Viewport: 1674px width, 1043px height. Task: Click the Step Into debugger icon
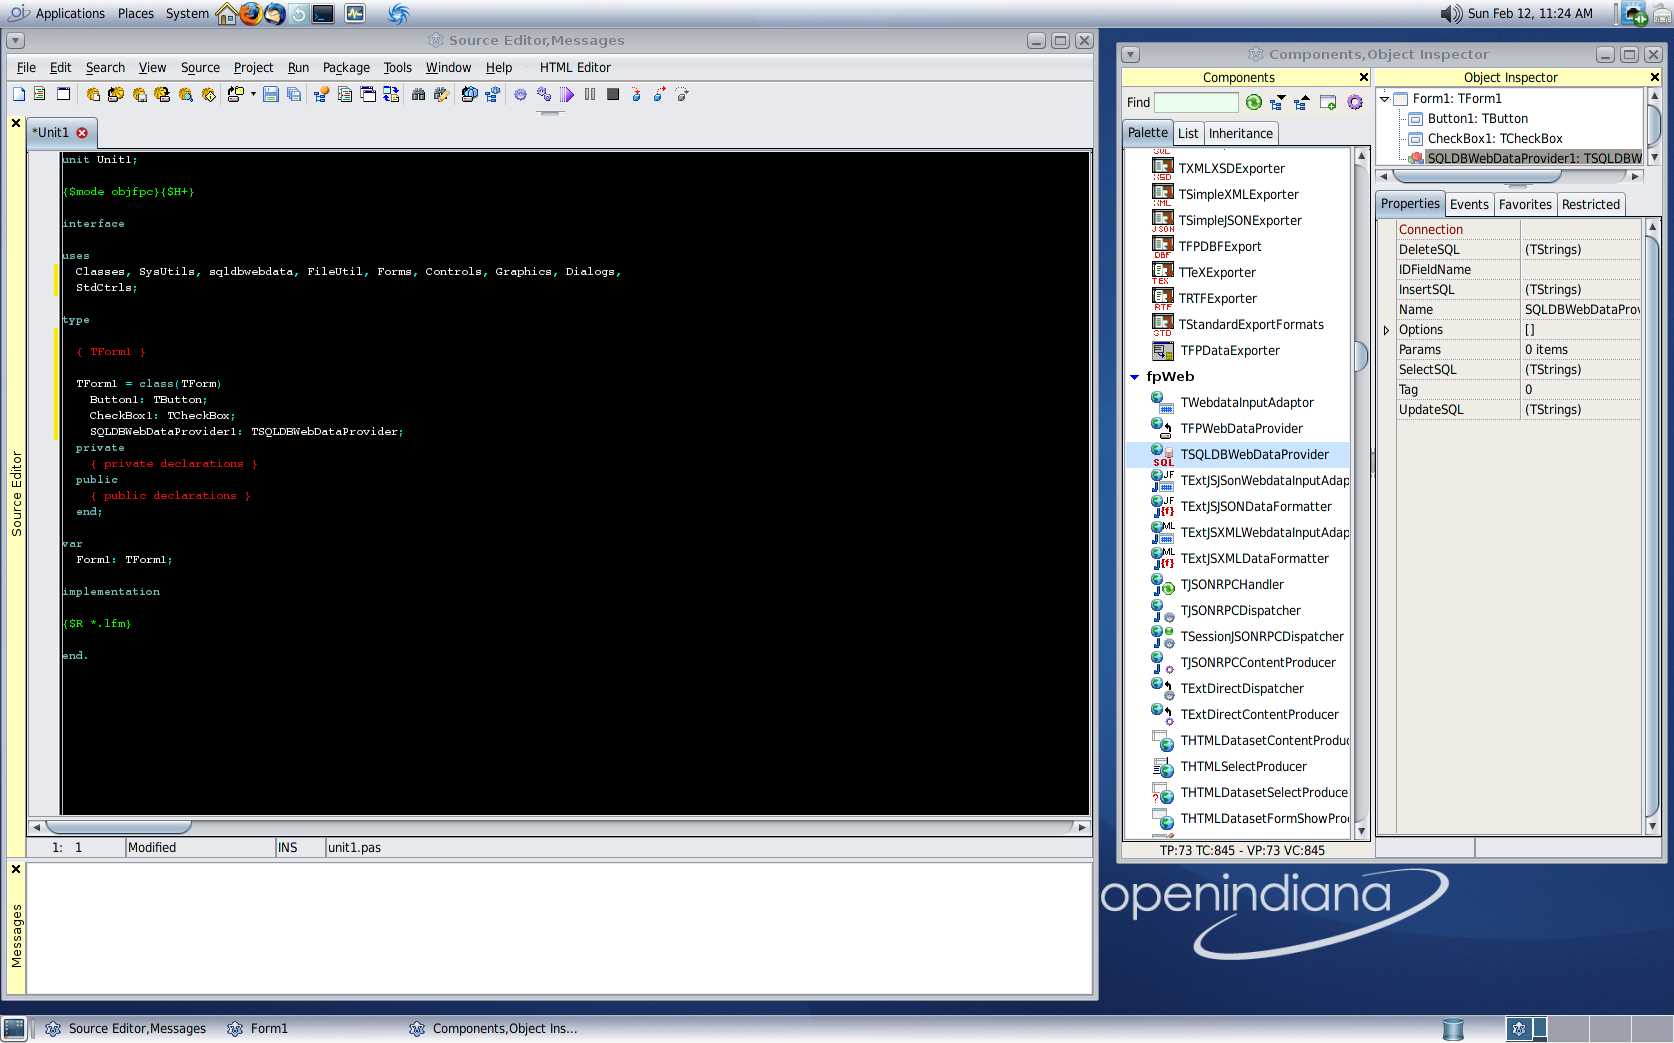point(636,94)
